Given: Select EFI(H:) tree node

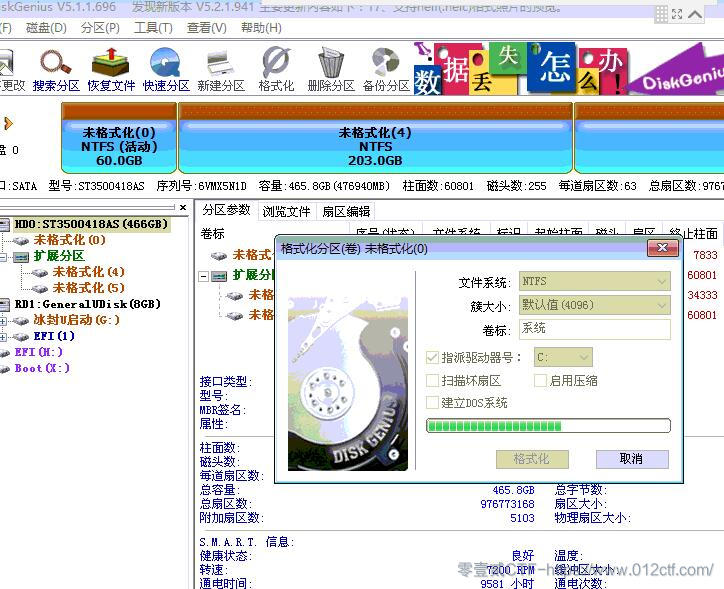Looking at the screenshot, I should (39, 352).
